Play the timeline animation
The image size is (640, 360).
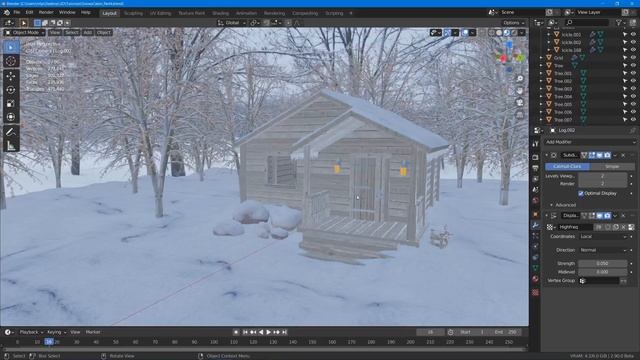(269, 332)
